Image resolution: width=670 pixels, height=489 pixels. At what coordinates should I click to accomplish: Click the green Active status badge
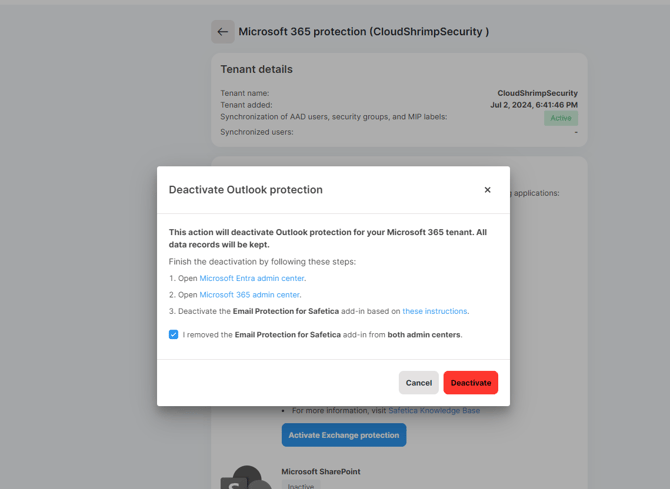(x=561, y=118)
